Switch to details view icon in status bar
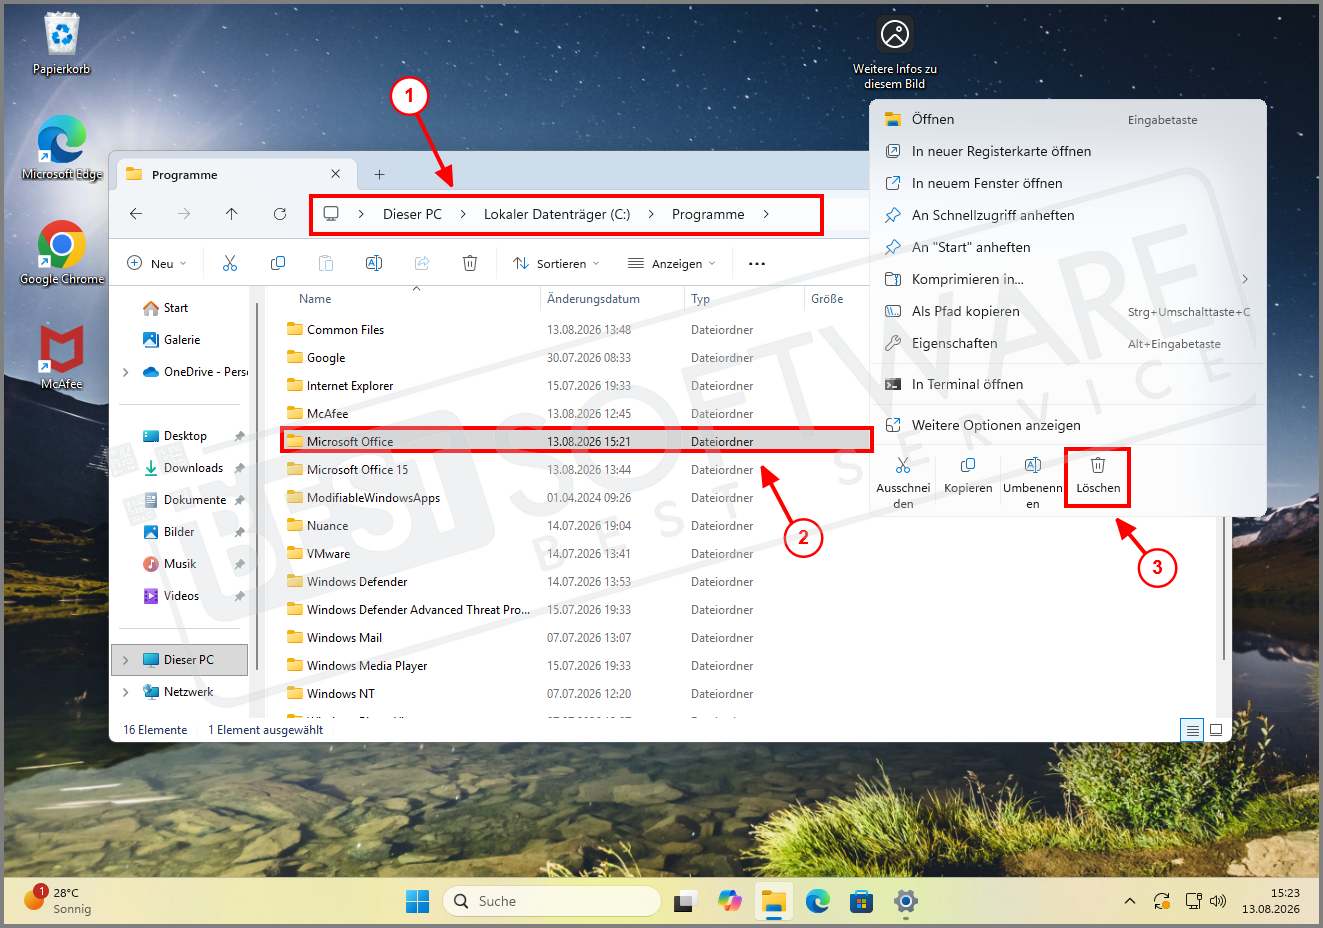 1192,730
